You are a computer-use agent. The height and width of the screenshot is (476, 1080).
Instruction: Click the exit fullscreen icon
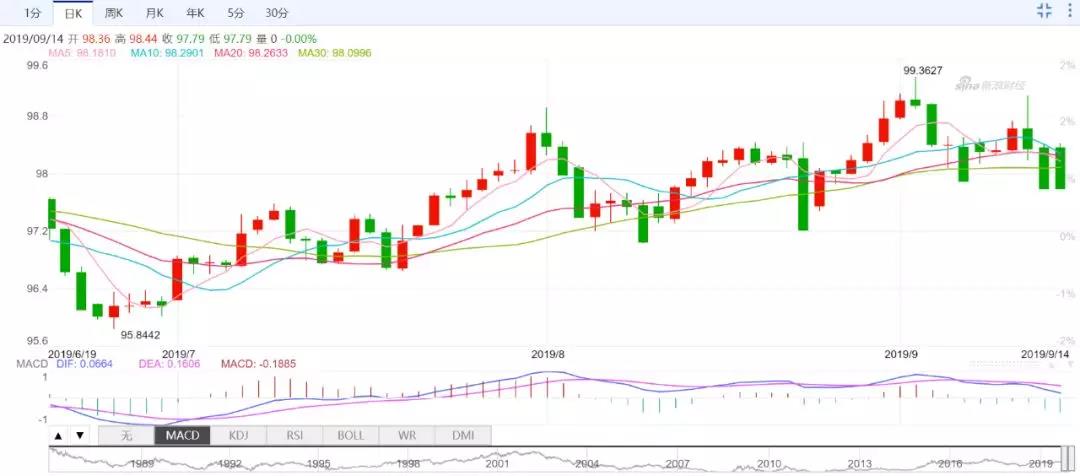pyautogui.click(x=1044, y=11)
